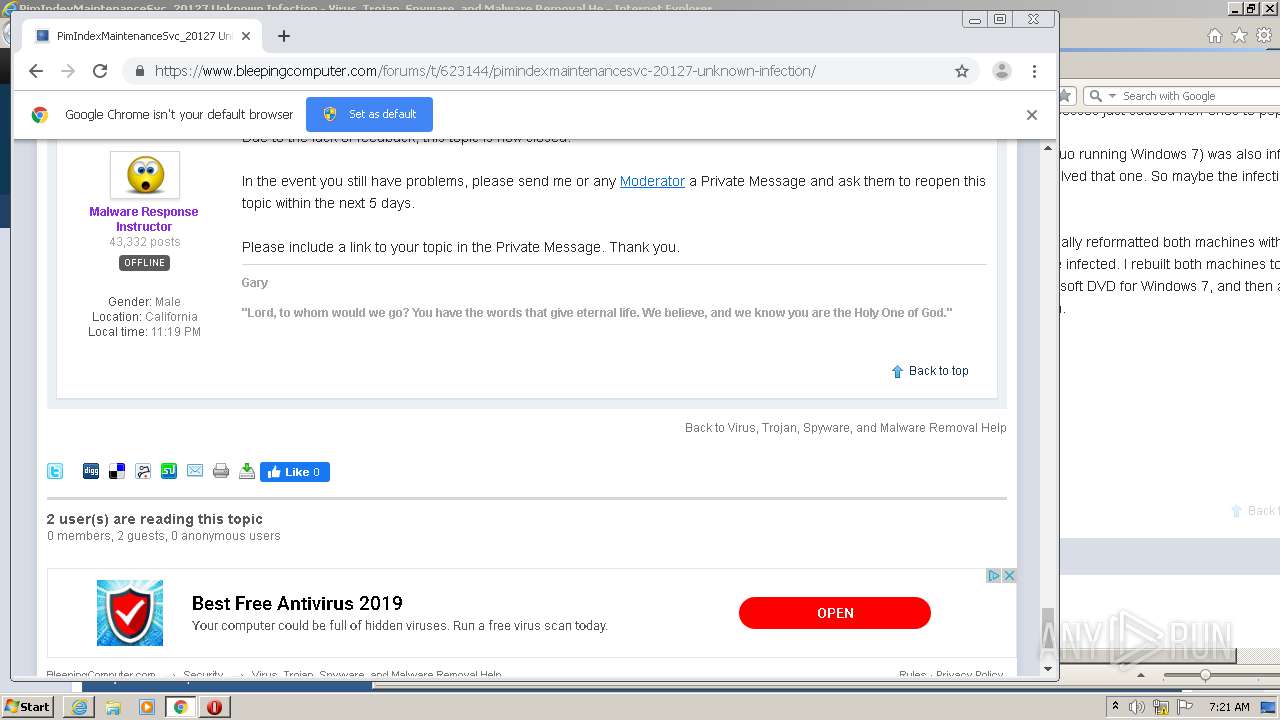This screenshot has width=1280, height=720.
Task: Open Windows Media Player from taskbar
Action: [147, 707]
